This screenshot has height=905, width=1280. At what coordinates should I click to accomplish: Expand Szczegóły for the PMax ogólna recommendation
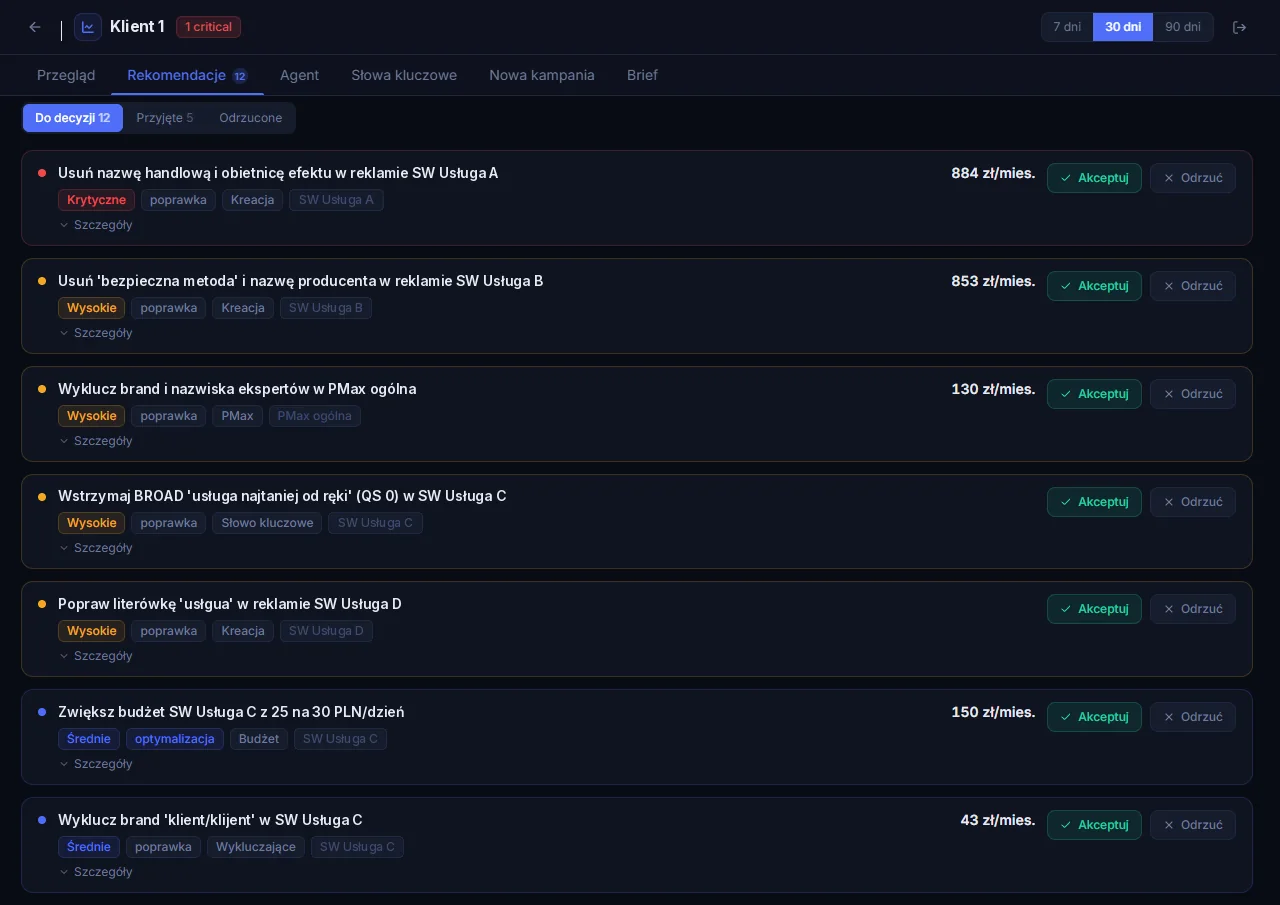(x=96, y=441)
